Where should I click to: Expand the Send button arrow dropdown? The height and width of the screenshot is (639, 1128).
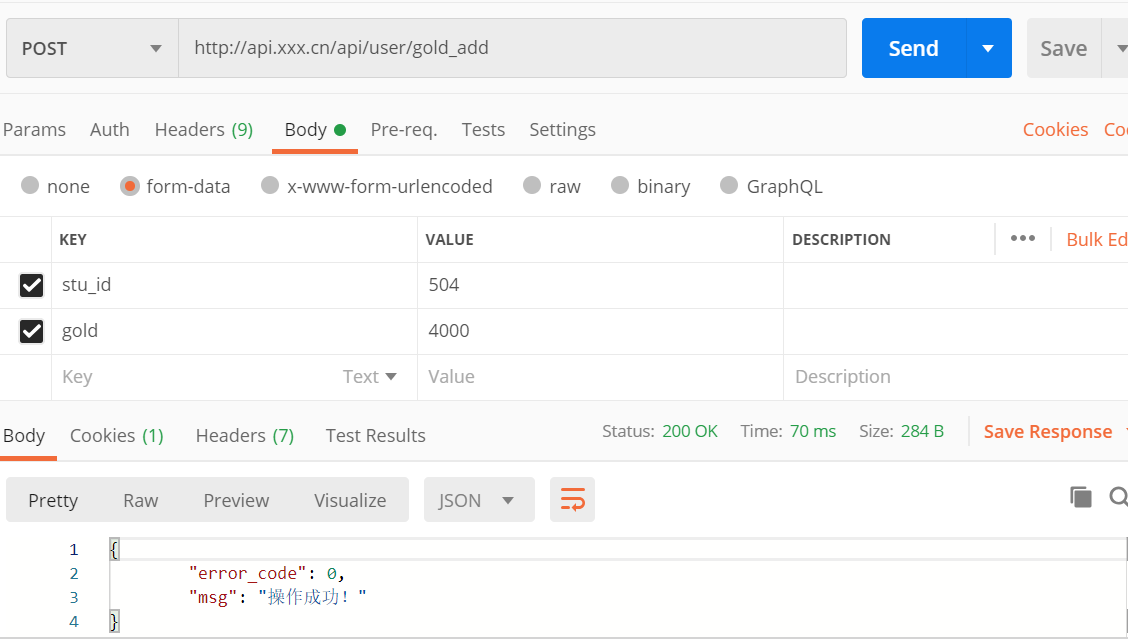click(x=988, y=48)
